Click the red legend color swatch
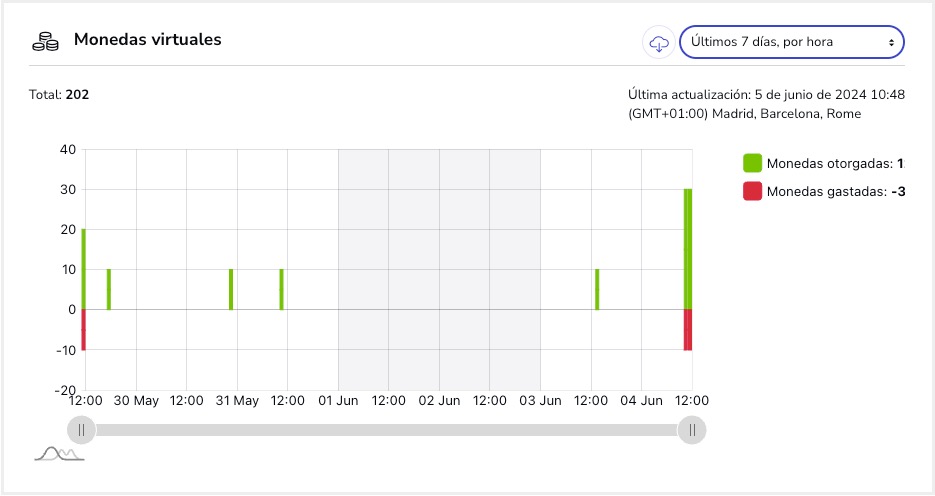This screenshot has width=935, height=496. pyautogui.click(x=752, y=192)
